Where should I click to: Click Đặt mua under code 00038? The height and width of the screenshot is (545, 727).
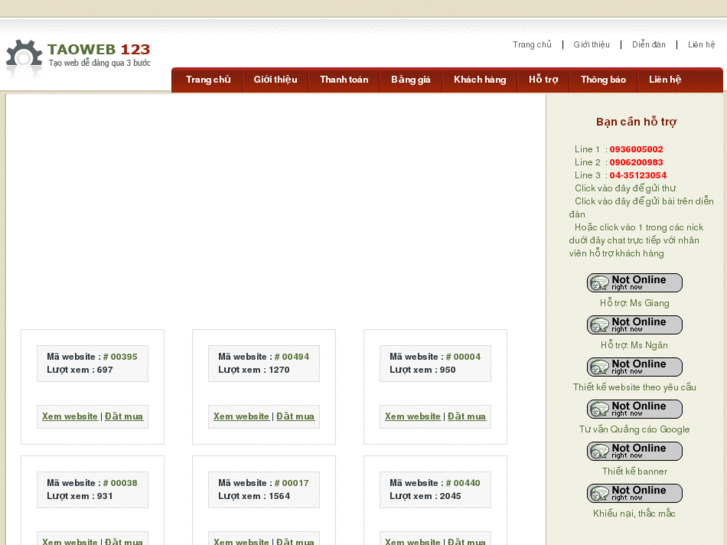pos(124,541)
